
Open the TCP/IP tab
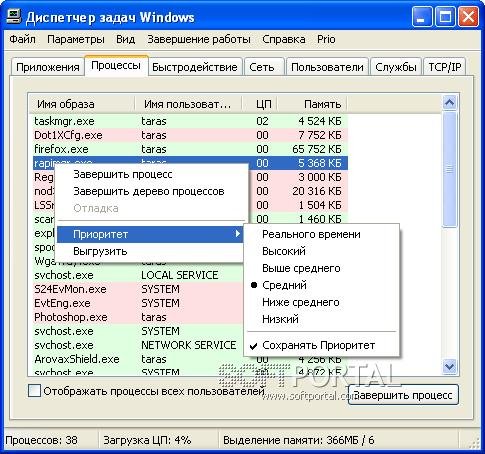pyautogui.click(x=445, y=67)
